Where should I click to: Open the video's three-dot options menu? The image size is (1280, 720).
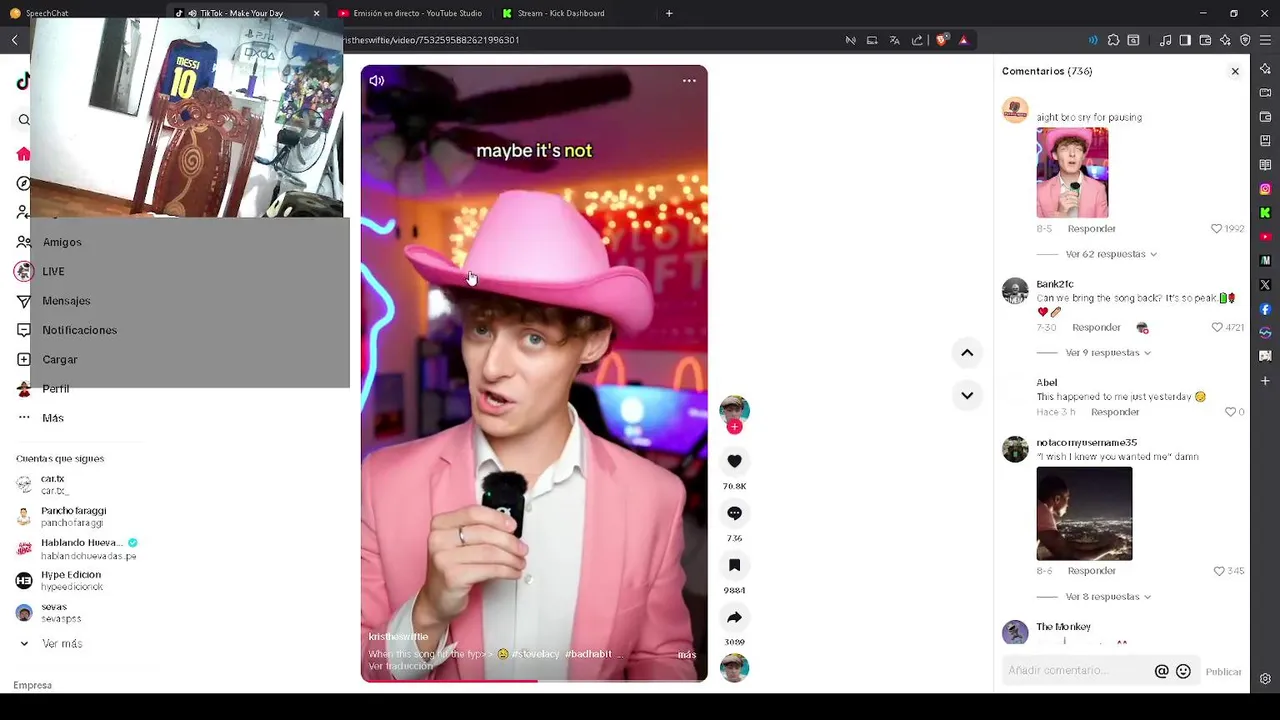[x=689, y=81]
